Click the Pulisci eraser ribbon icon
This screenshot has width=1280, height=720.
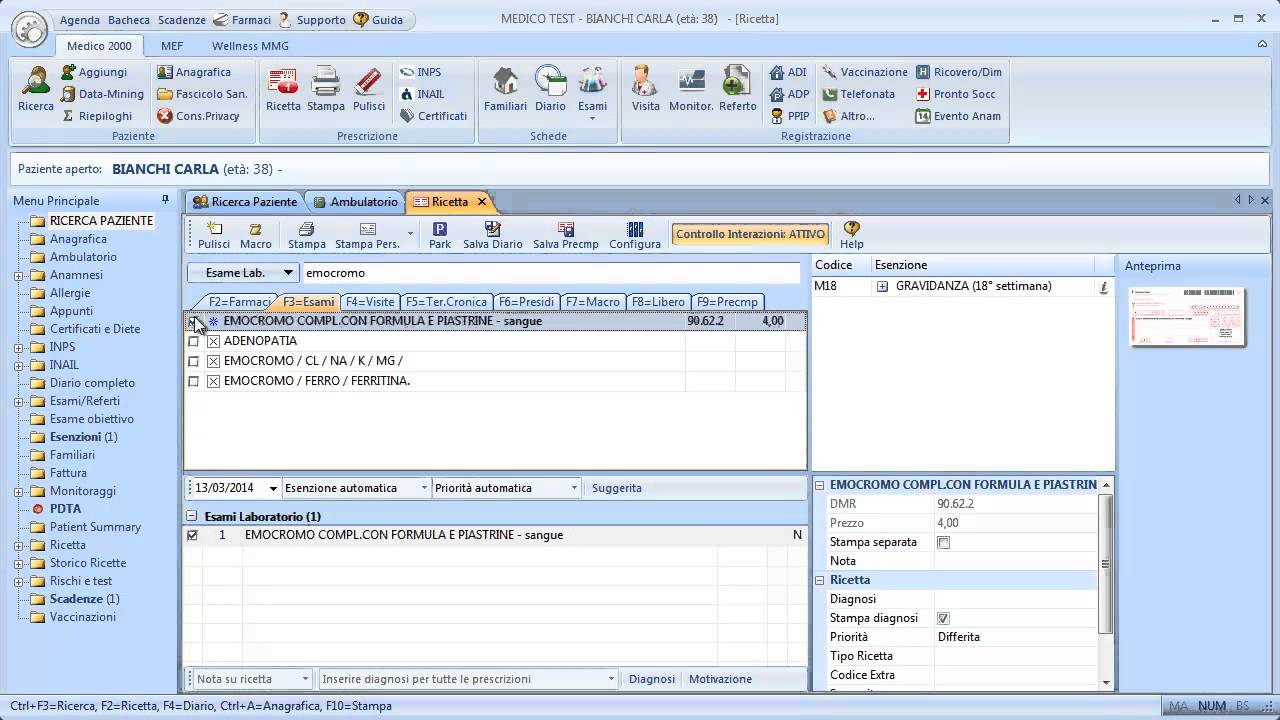click(369, 89)
